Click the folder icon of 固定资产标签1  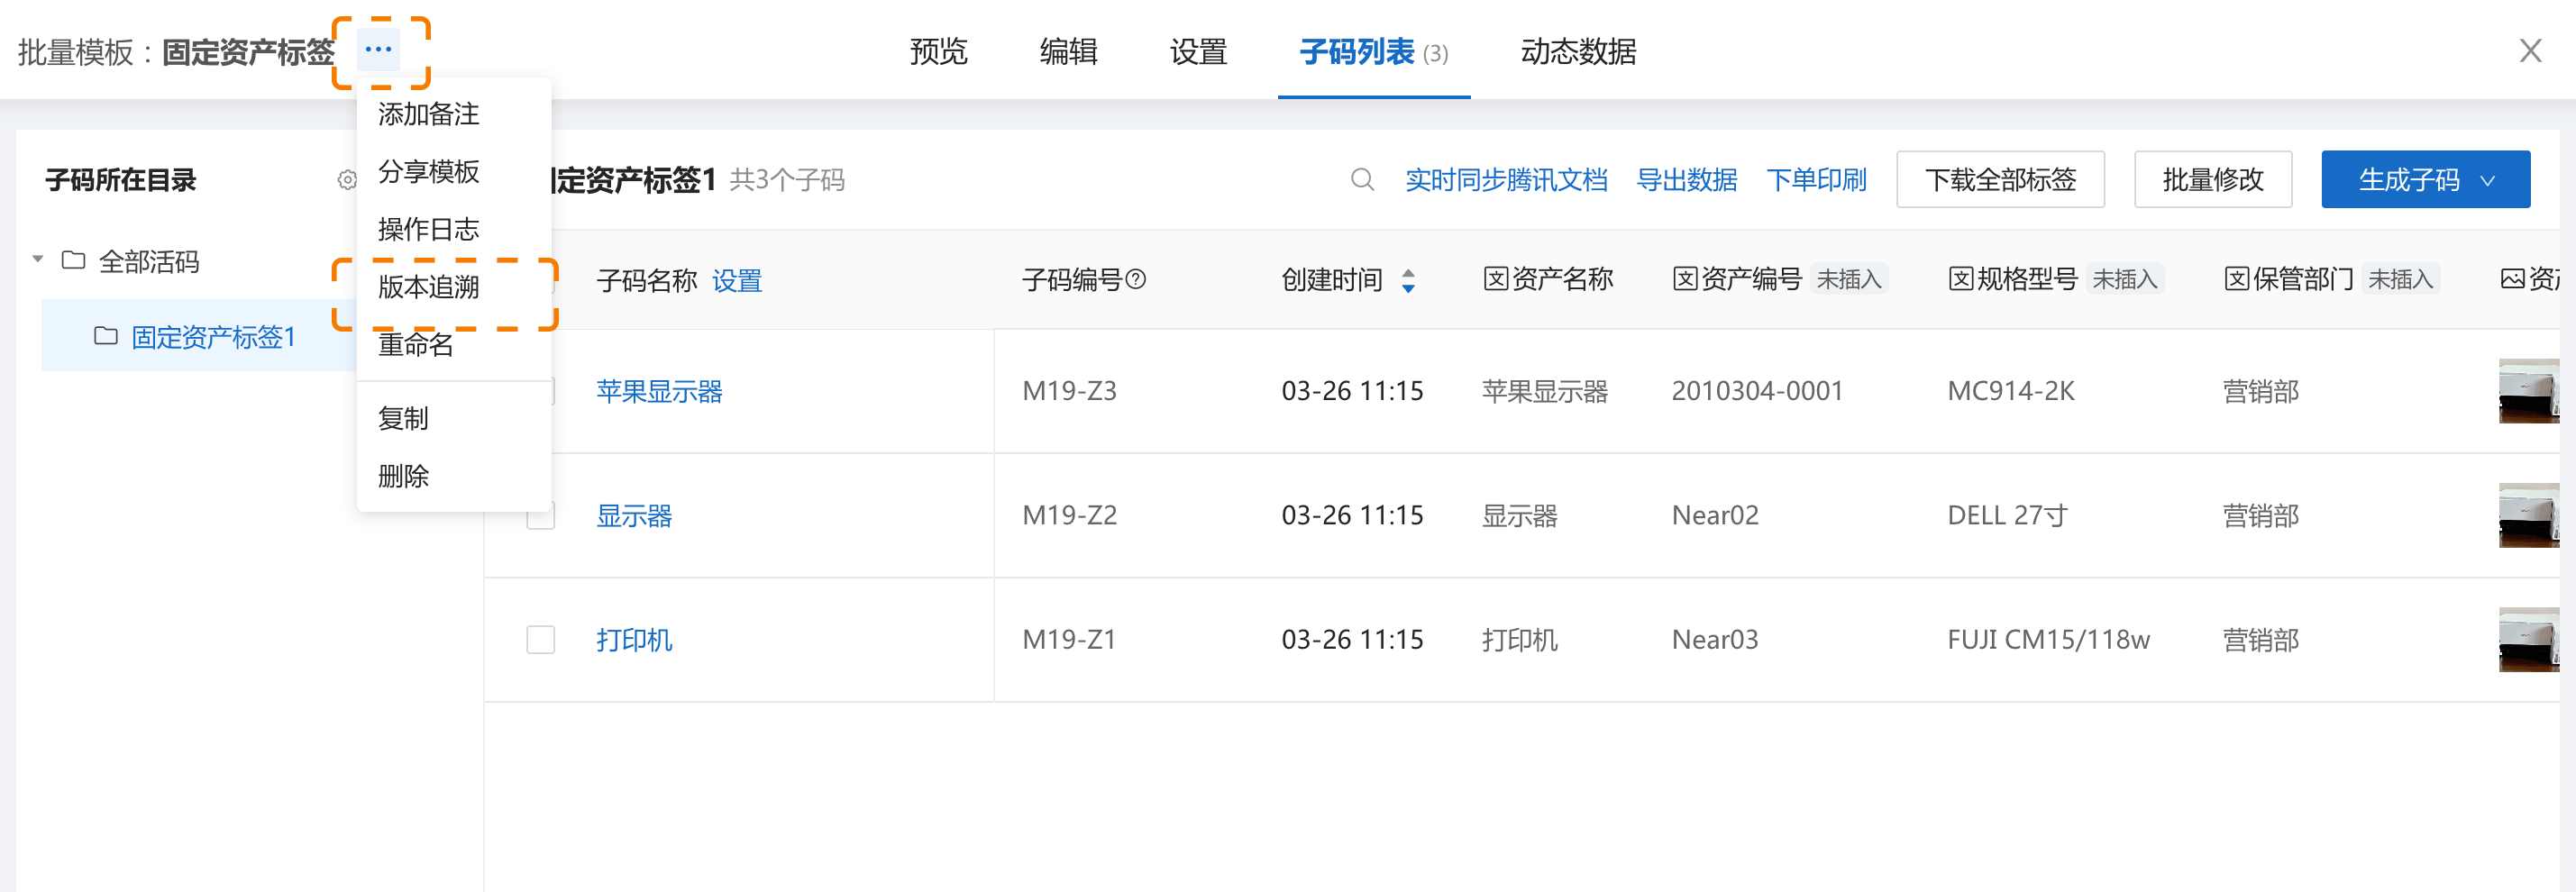(x=105, y=336)
